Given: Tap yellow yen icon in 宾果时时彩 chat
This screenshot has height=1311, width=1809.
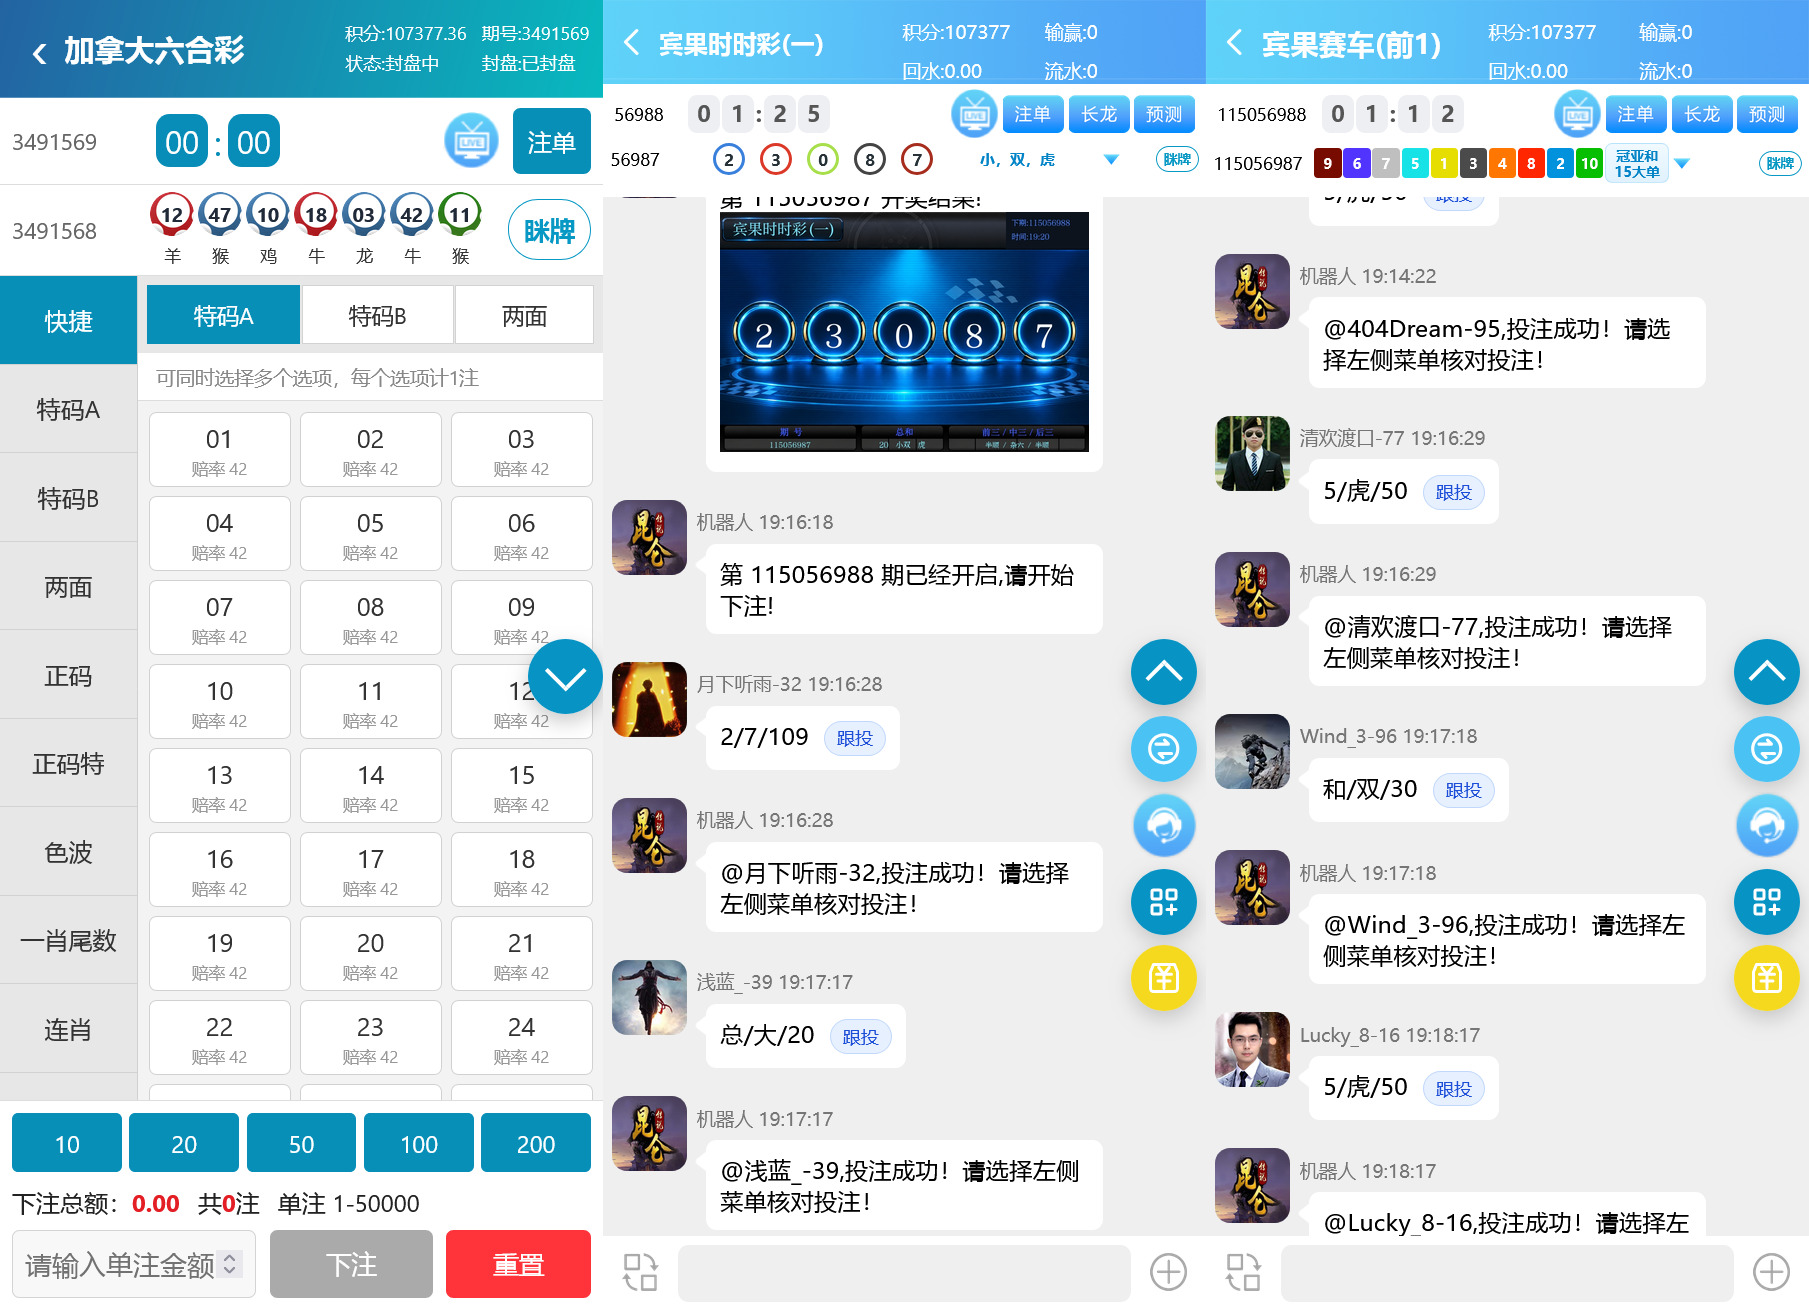Looking at the screenshot, I should (1164, 978).
